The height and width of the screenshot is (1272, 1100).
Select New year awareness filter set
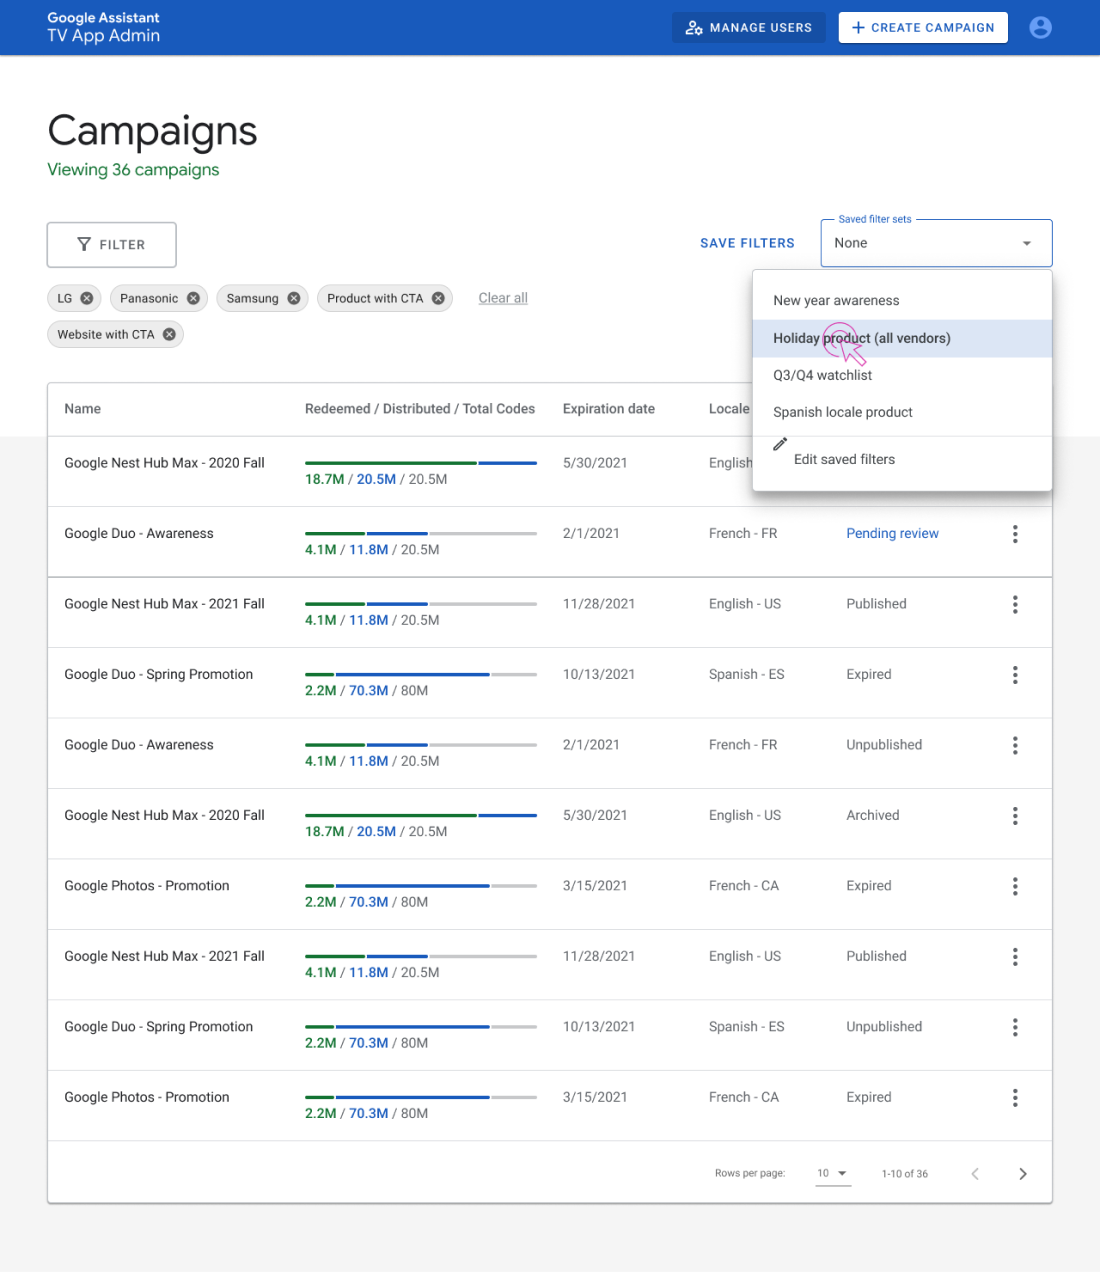click(902, 301)
